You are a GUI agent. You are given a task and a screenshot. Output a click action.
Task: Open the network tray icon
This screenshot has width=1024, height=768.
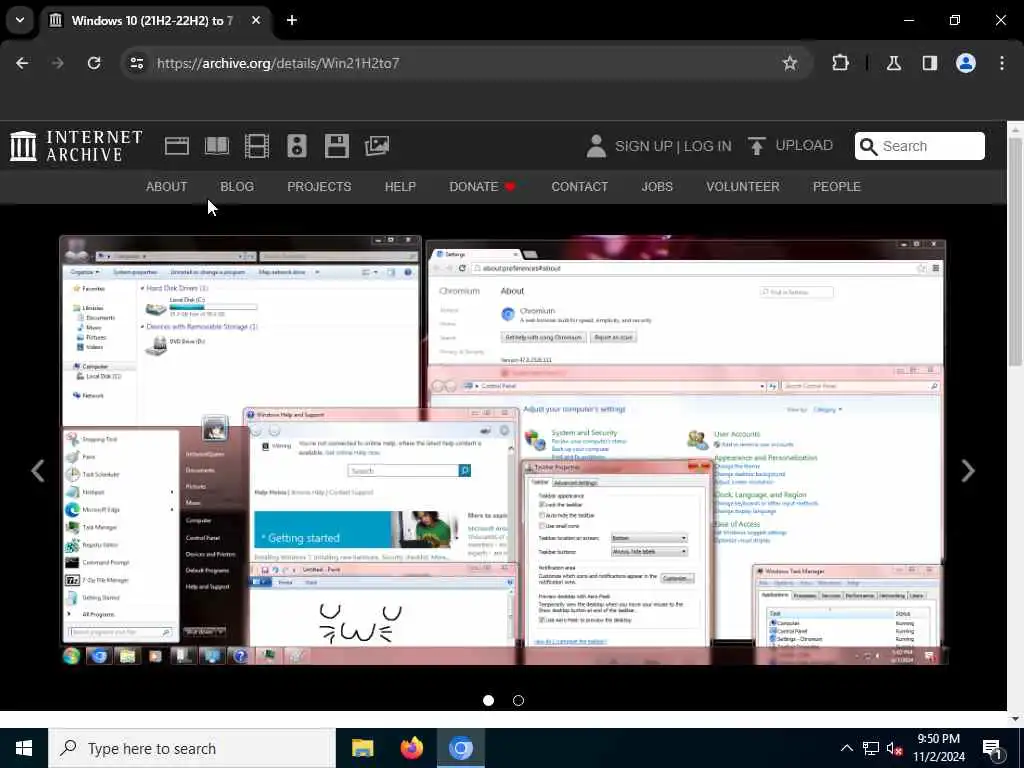[x=871, y=748]
